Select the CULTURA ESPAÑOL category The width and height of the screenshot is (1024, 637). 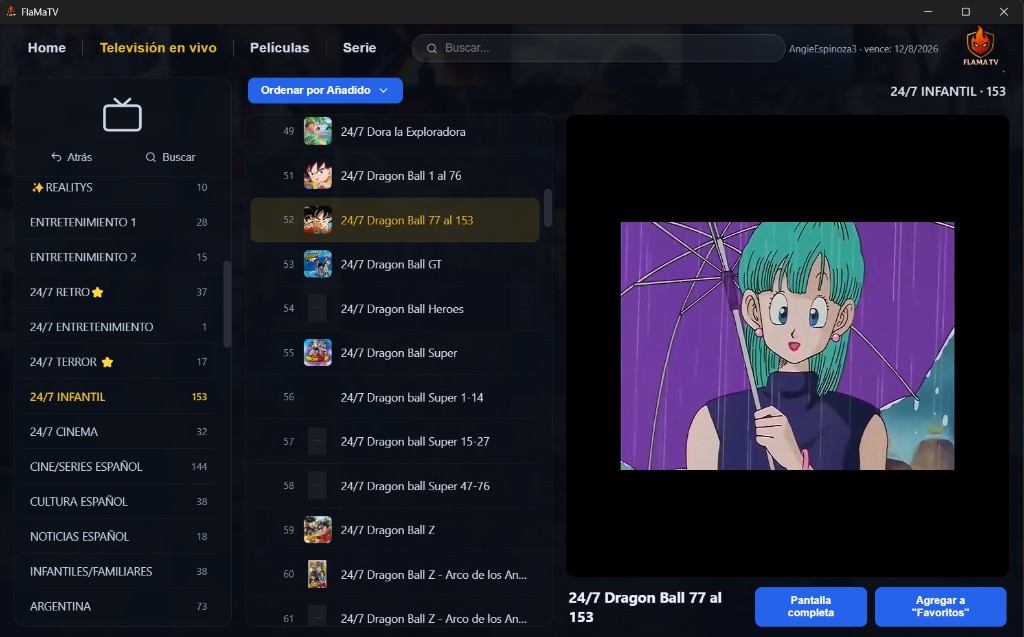coord(119,502)
